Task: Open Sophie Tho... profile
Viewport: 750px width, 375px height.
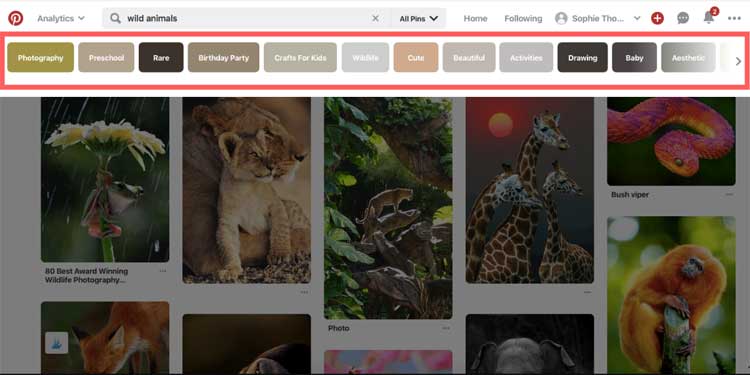Action: tap(598, 18)
